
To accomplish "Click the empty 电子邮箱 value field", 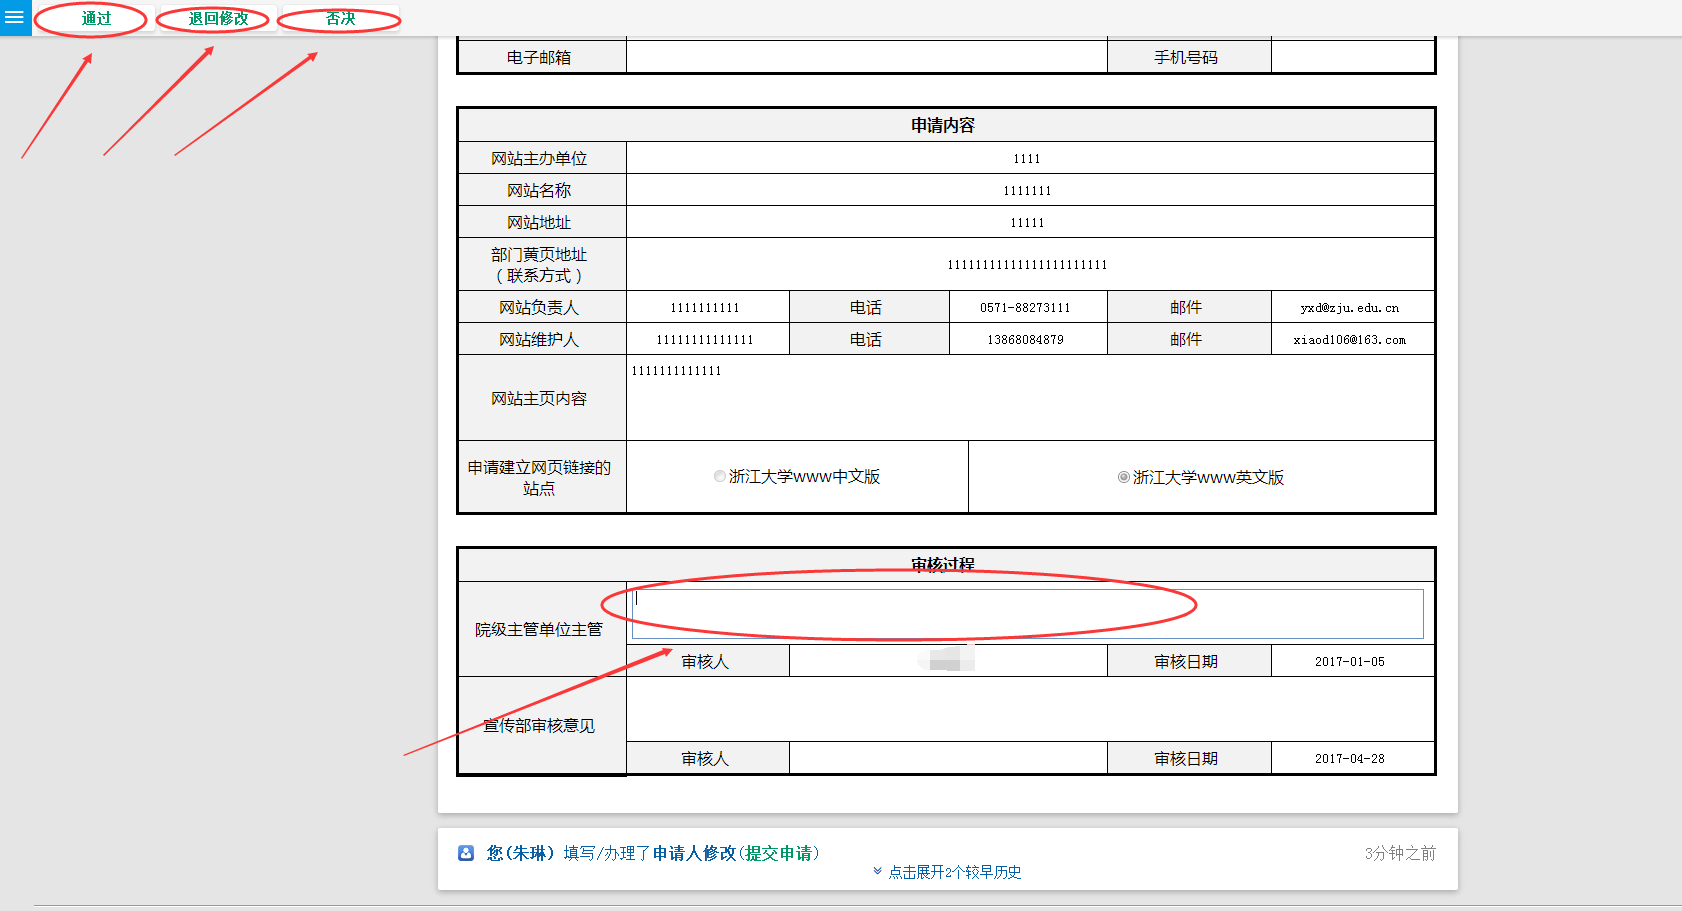I will coord(866,57).
